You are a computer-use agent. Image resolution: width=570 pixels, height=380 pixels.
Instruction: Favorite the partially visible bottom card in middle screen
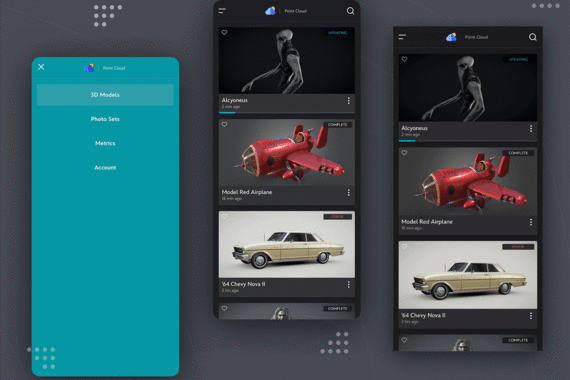(x=224, y=308)
